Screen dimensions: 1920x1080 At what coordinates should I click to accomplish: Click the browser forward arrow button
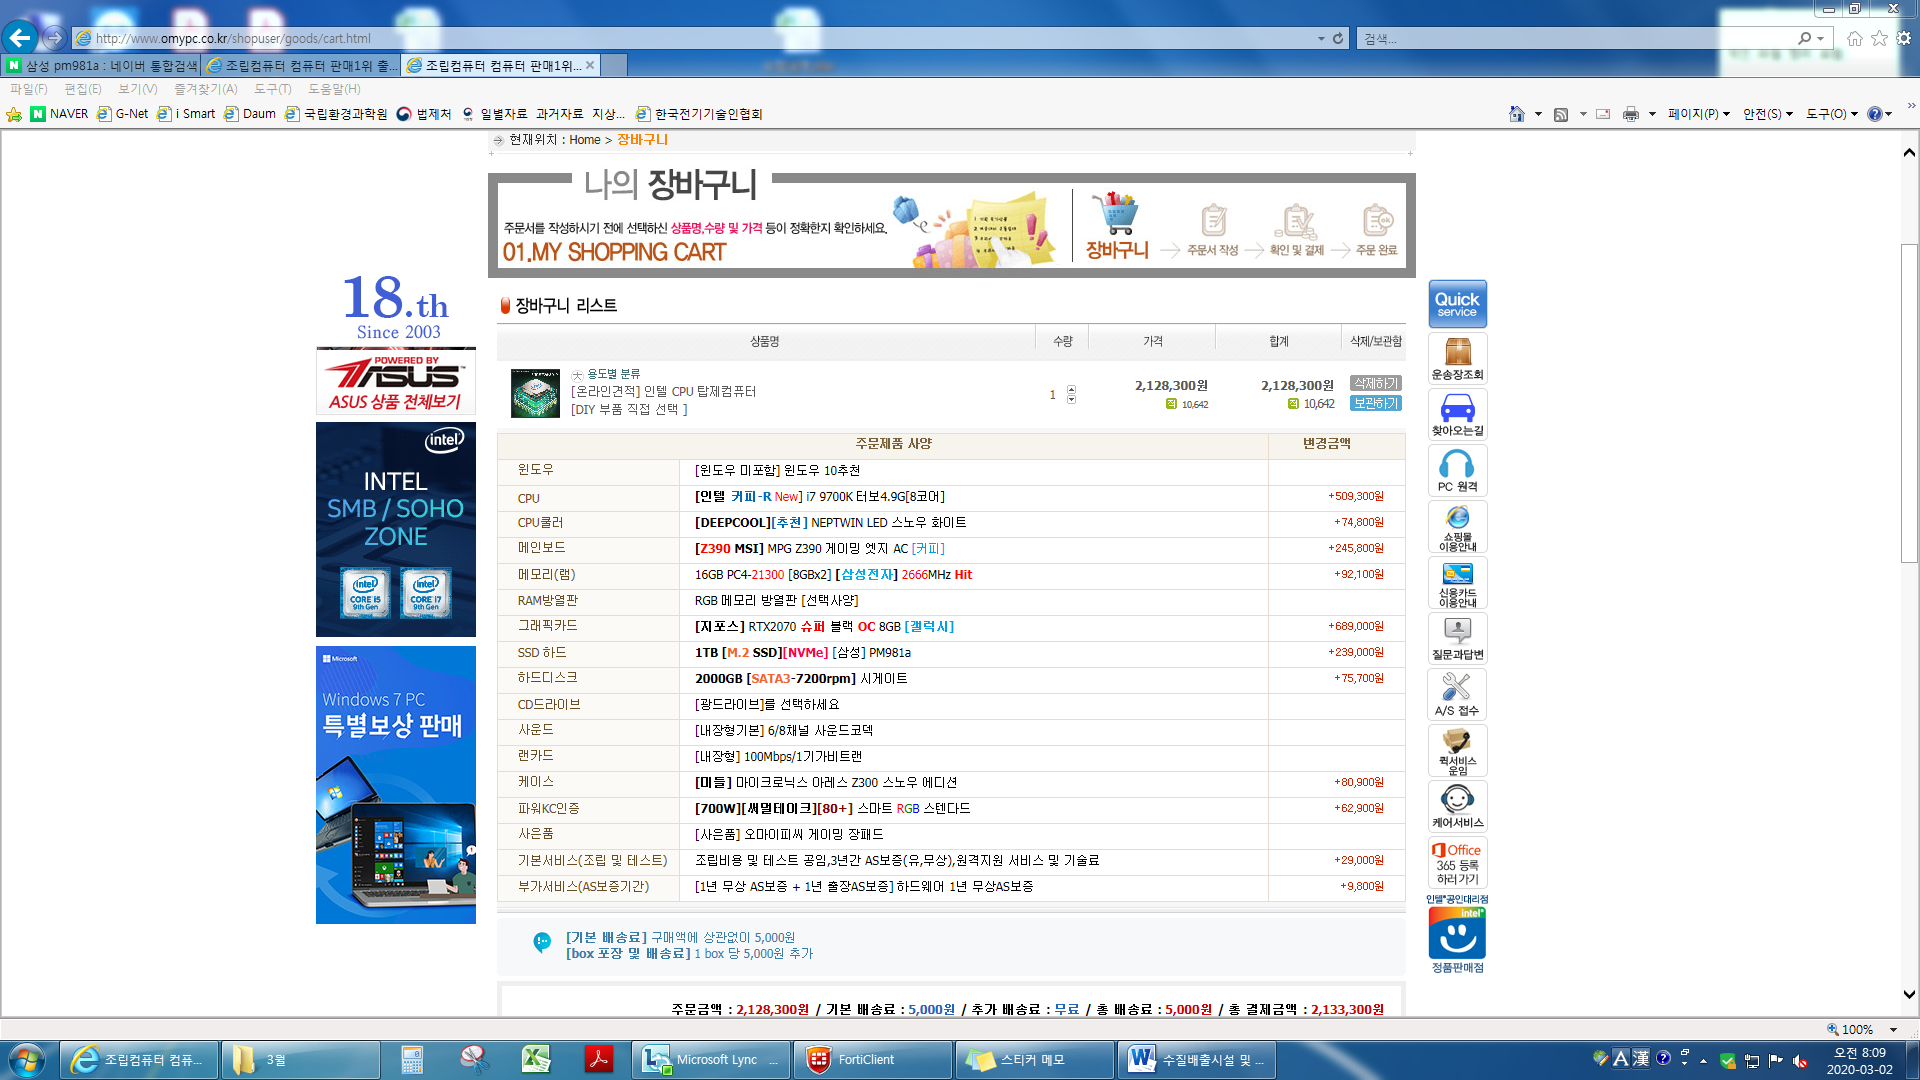[x=54, y=38]
